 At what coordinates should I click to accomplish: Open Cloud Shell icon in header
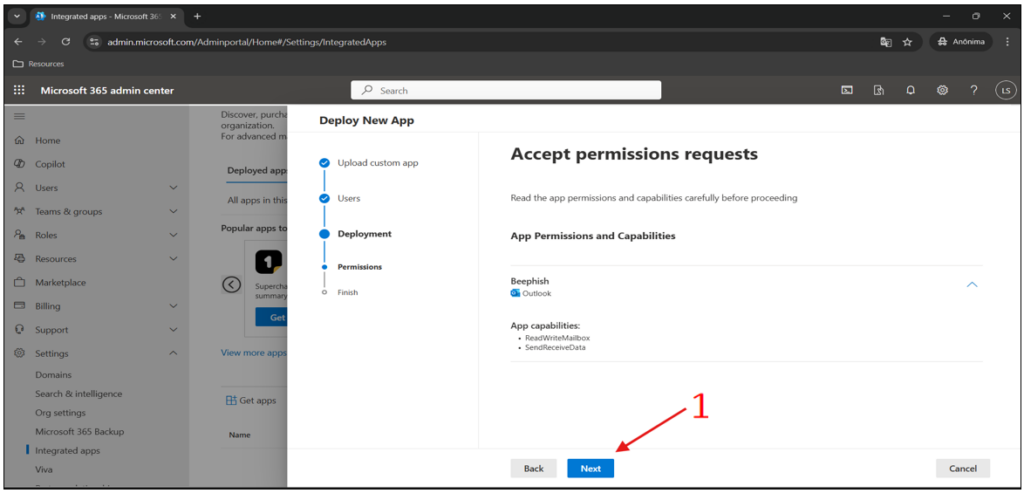point(846,91)
